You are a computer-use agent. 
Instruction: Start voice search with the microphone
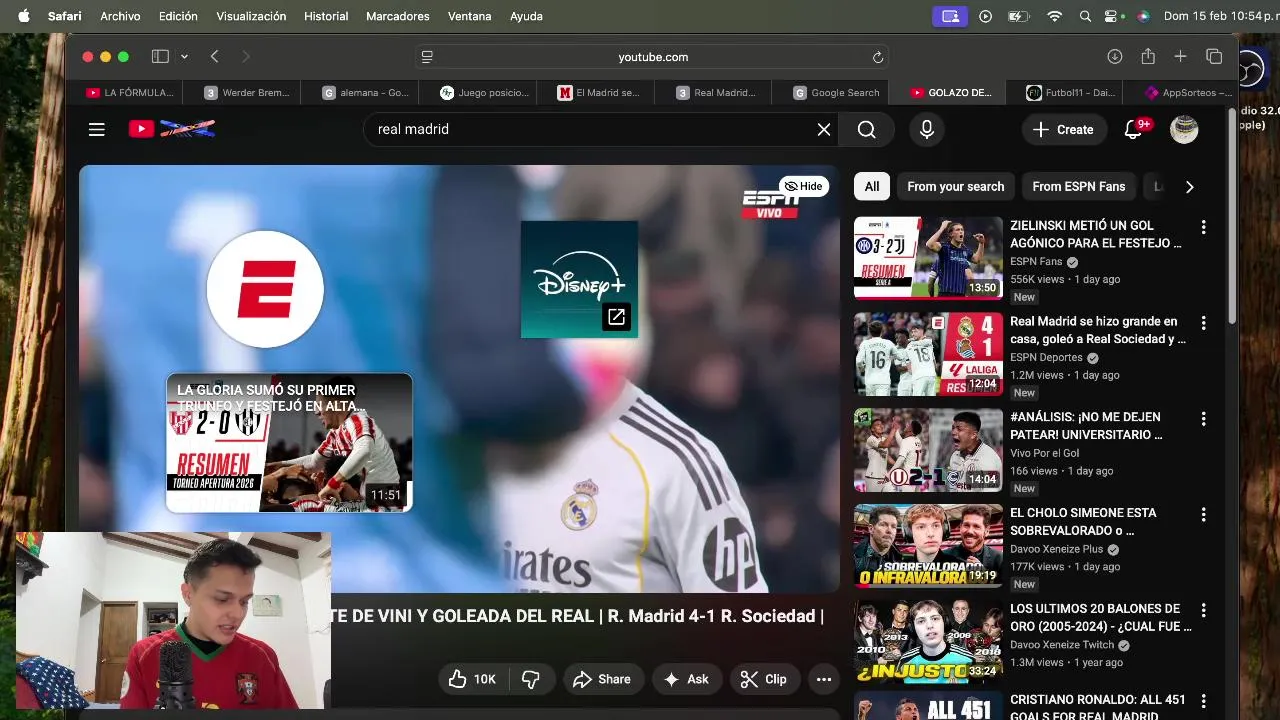point(927,129)
